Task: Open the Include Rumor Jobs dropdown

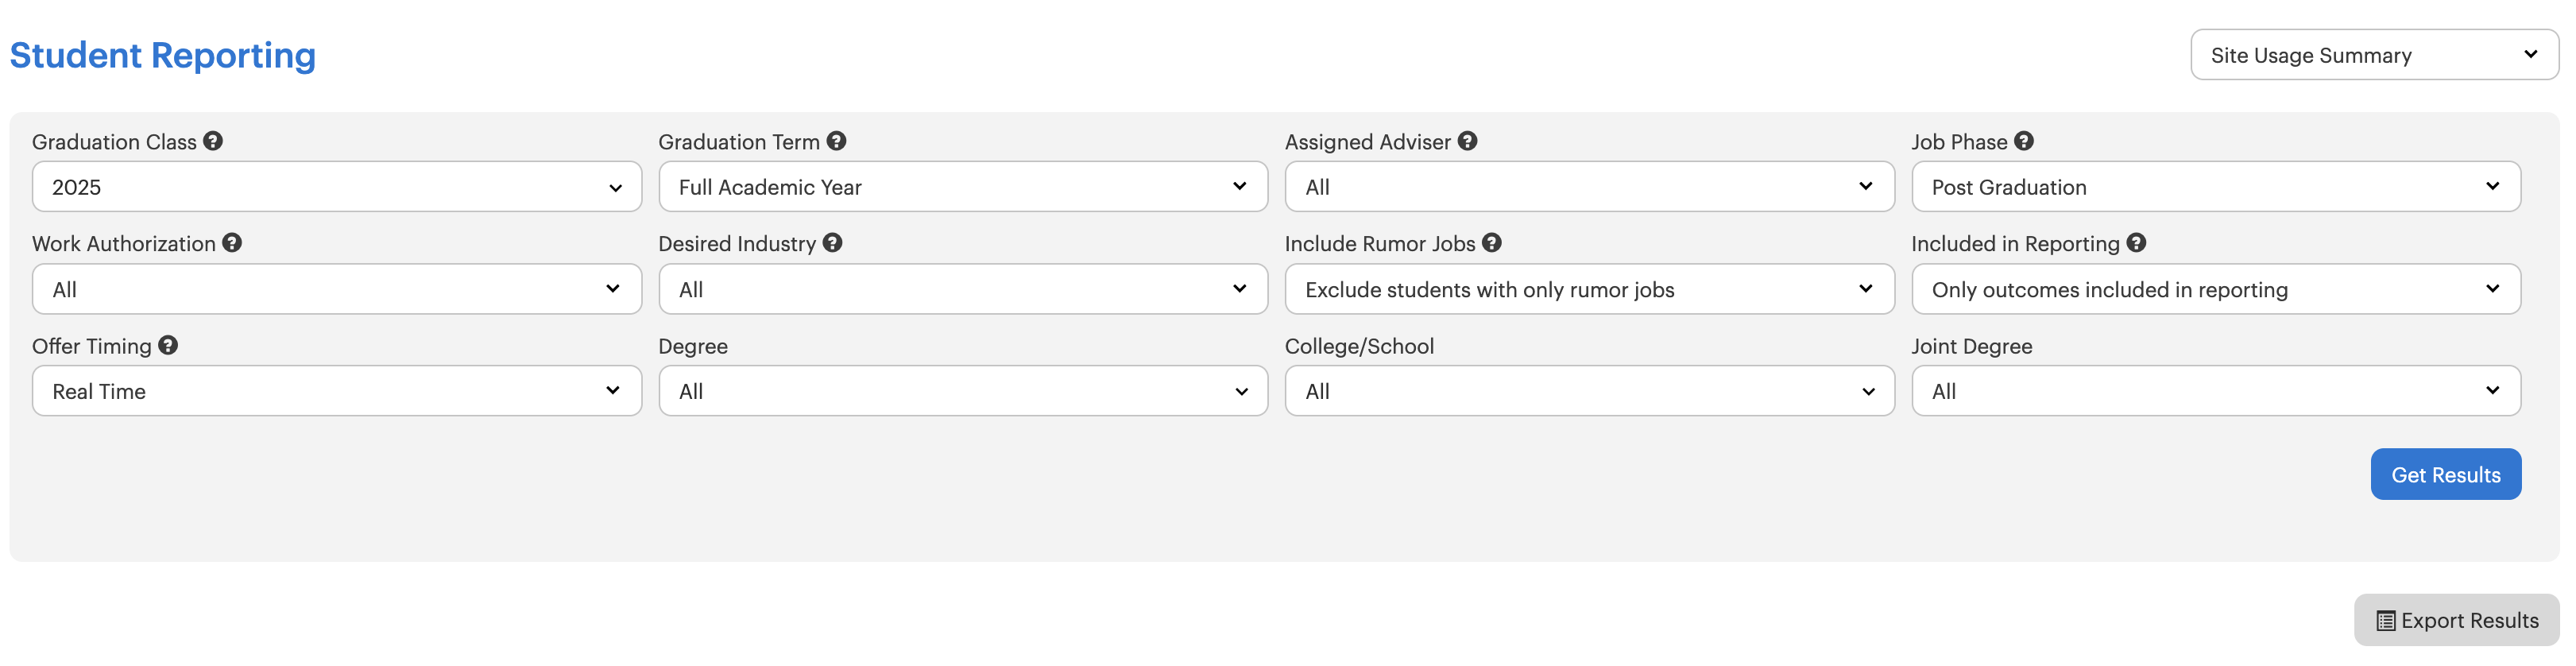Action: coord(1589,289)
